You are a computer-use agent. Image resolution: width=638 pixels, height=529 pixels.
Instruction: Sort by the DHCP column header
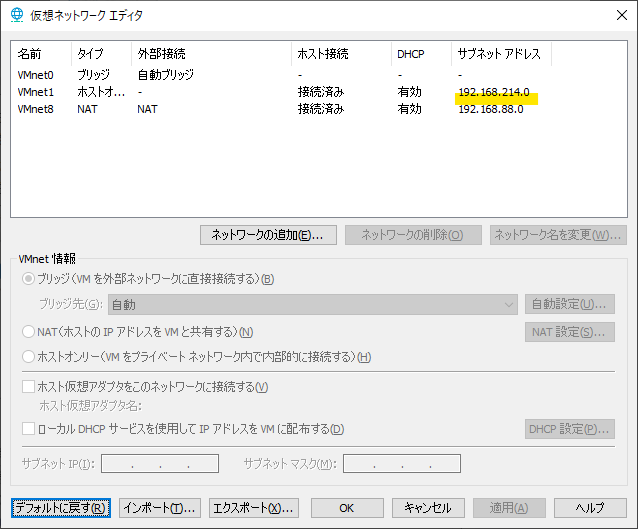point(422,54)
